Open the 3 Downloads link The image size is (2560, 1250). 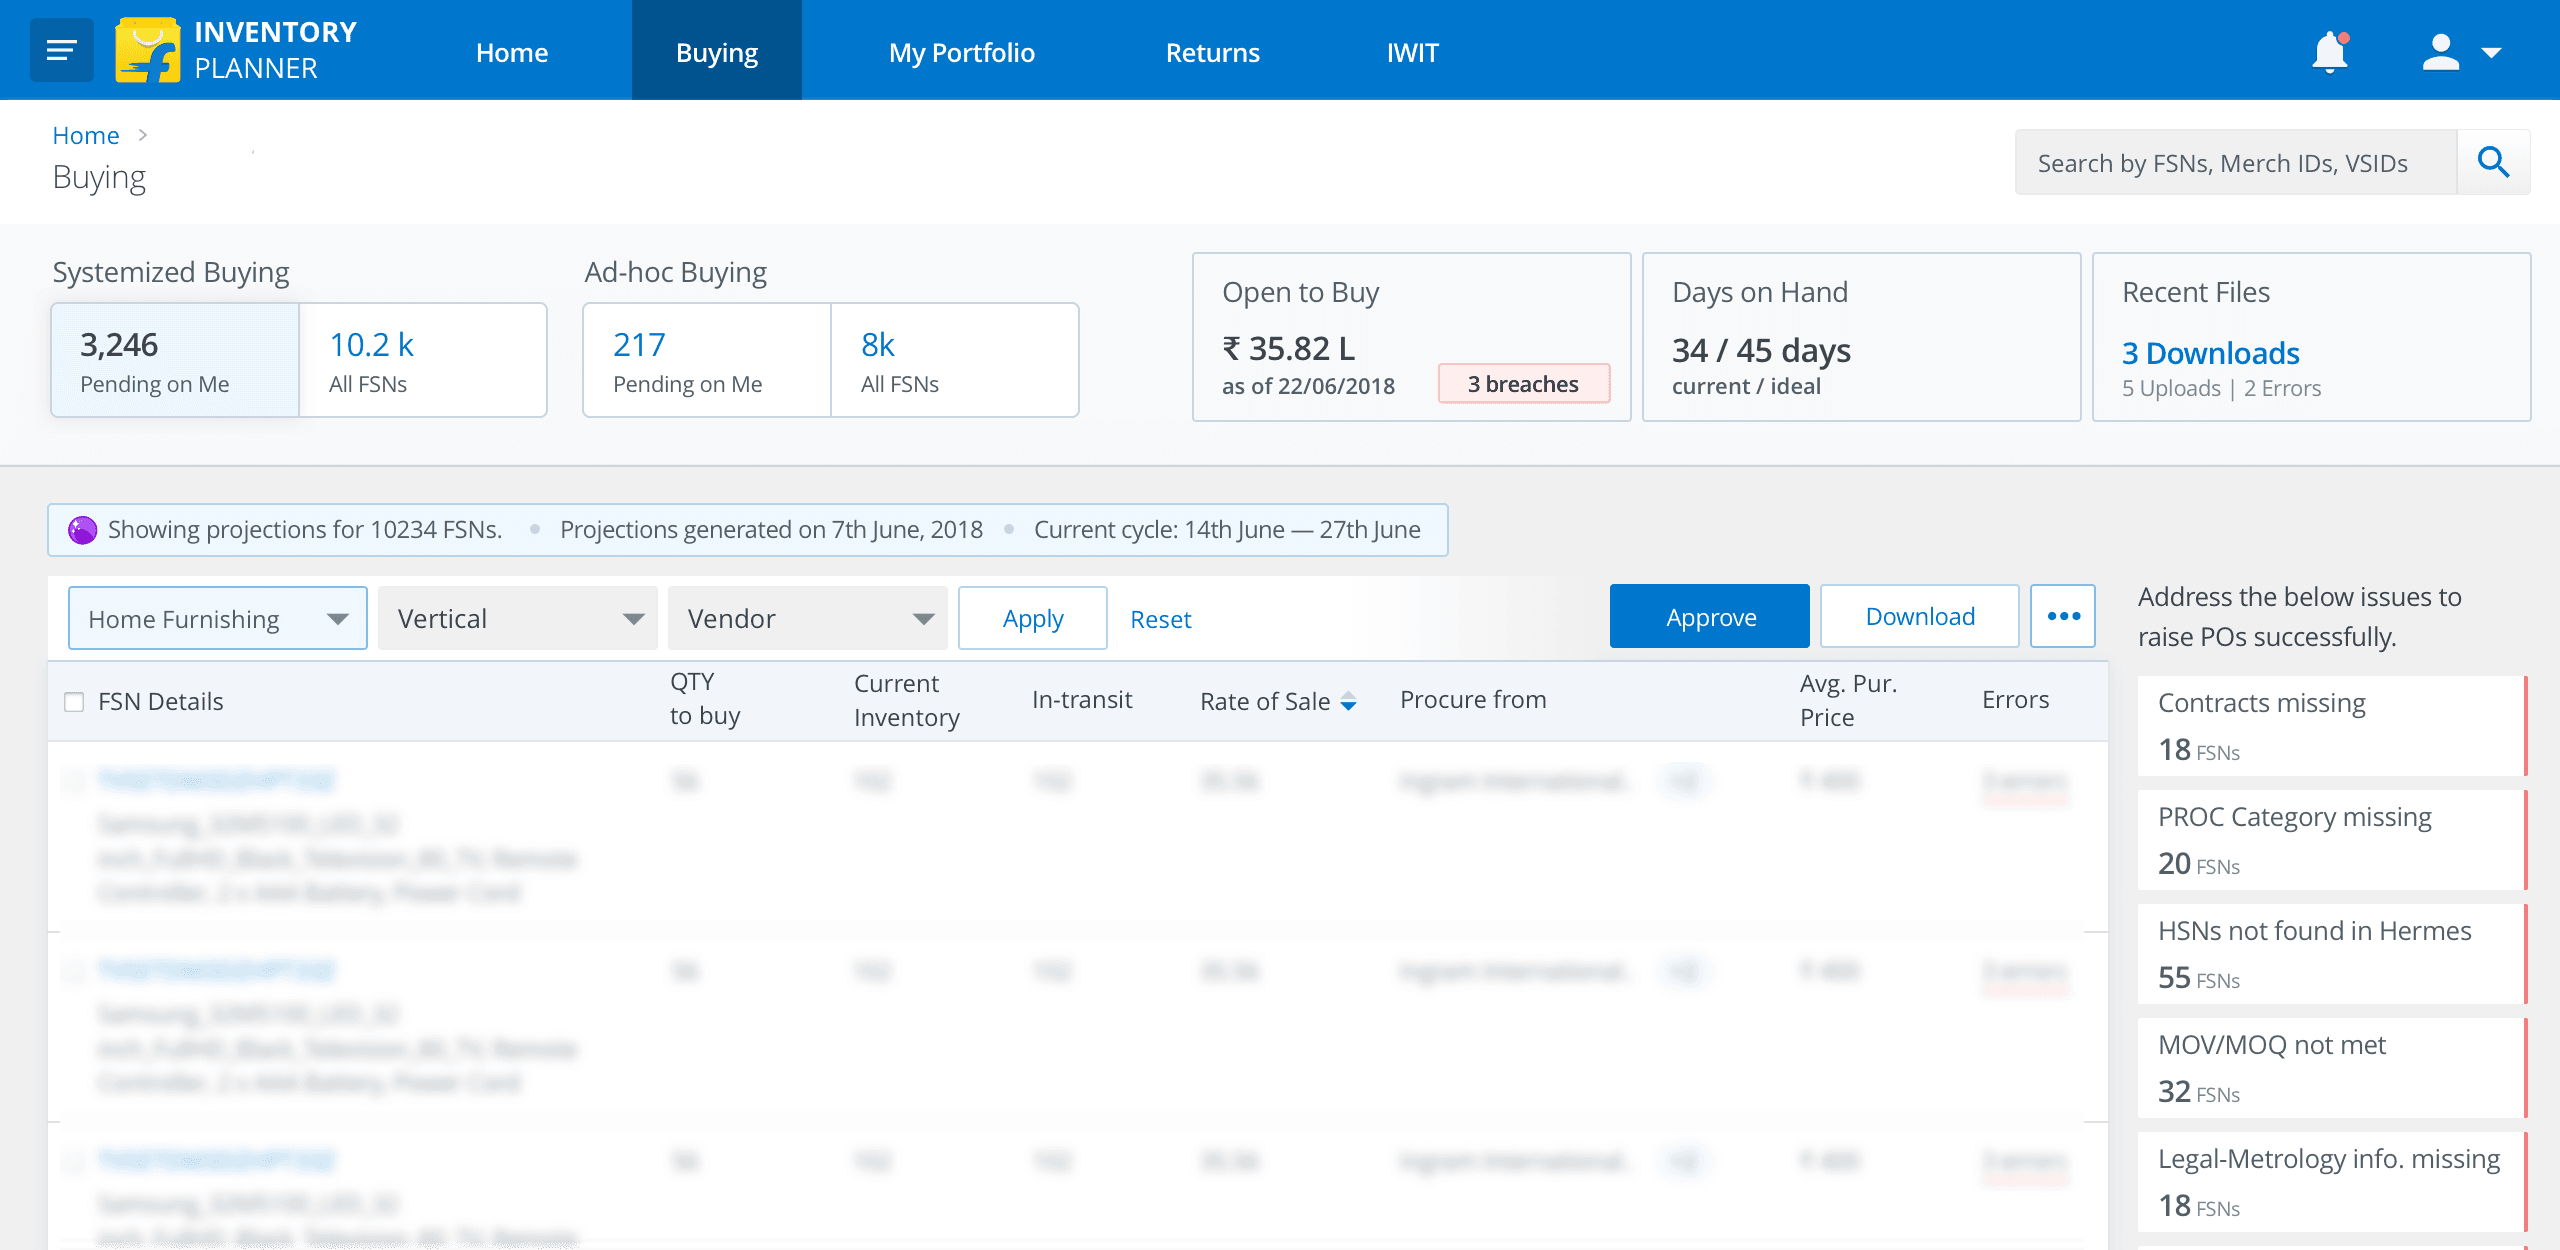point(2210,353)
